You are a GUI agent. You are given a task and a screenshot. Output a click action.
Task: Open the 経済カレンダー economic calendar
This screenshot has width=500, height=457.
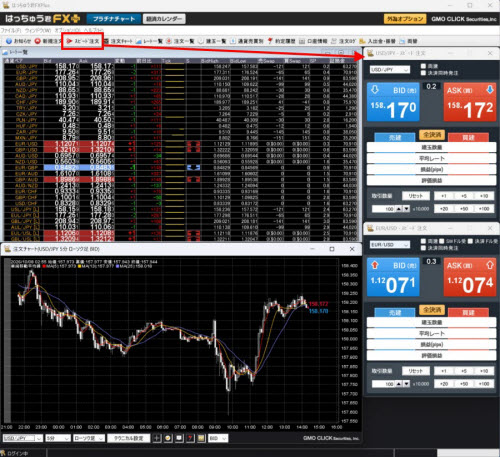coord(164,19)
